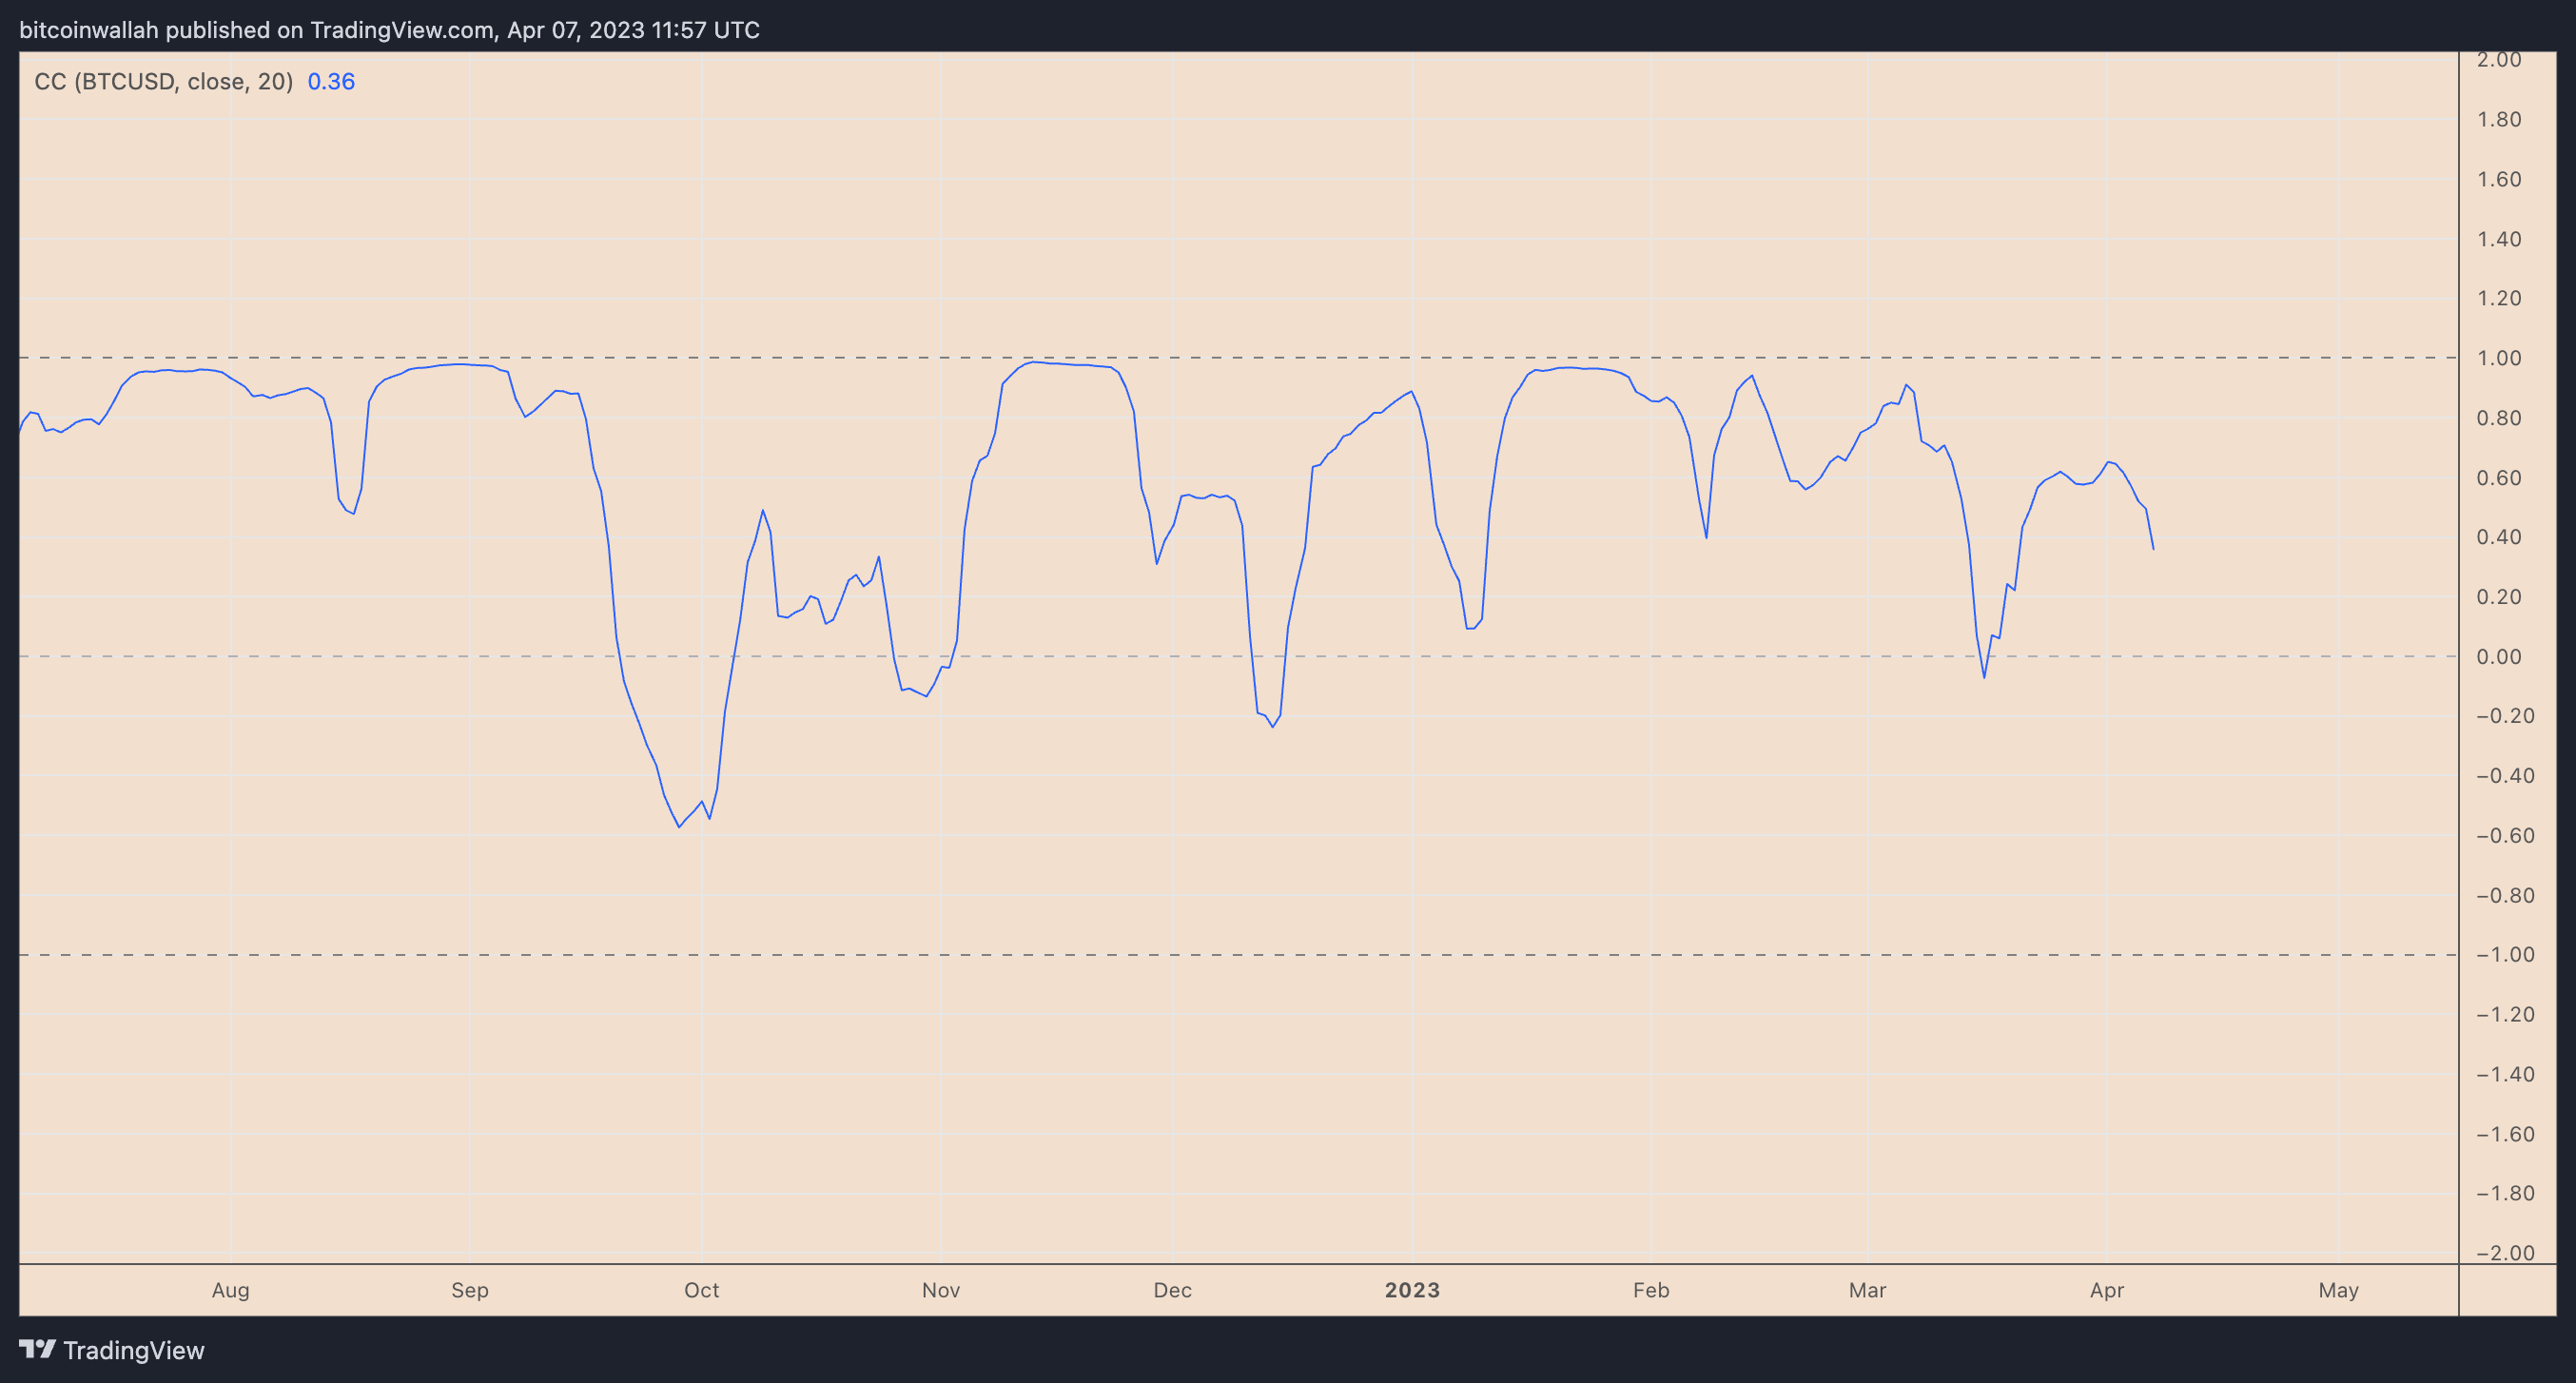This screenshot has height=1383, width=2576.
Task: Click the Dec label on time axis
Action: [x=1172, y=1290]
